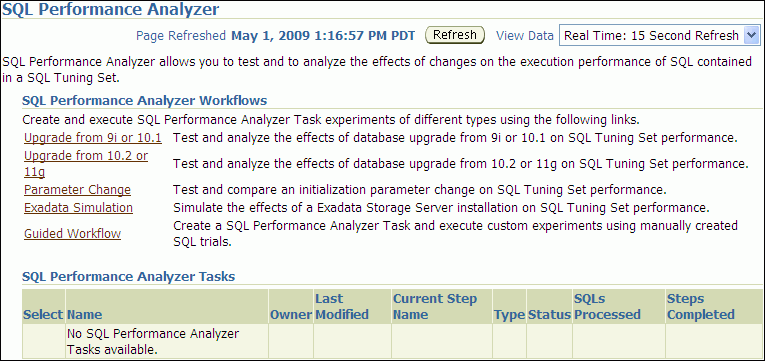The image size is (765, 361).
Task: Open the Upgrade from 9i or 10.1 link
Action: point(93,138)
